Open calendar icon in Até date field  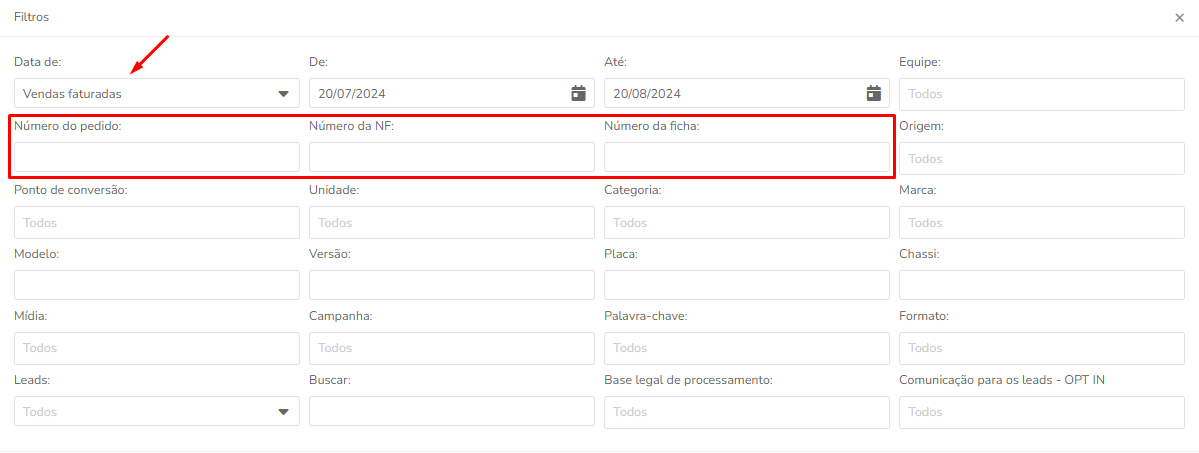click(x=873, y=93)
